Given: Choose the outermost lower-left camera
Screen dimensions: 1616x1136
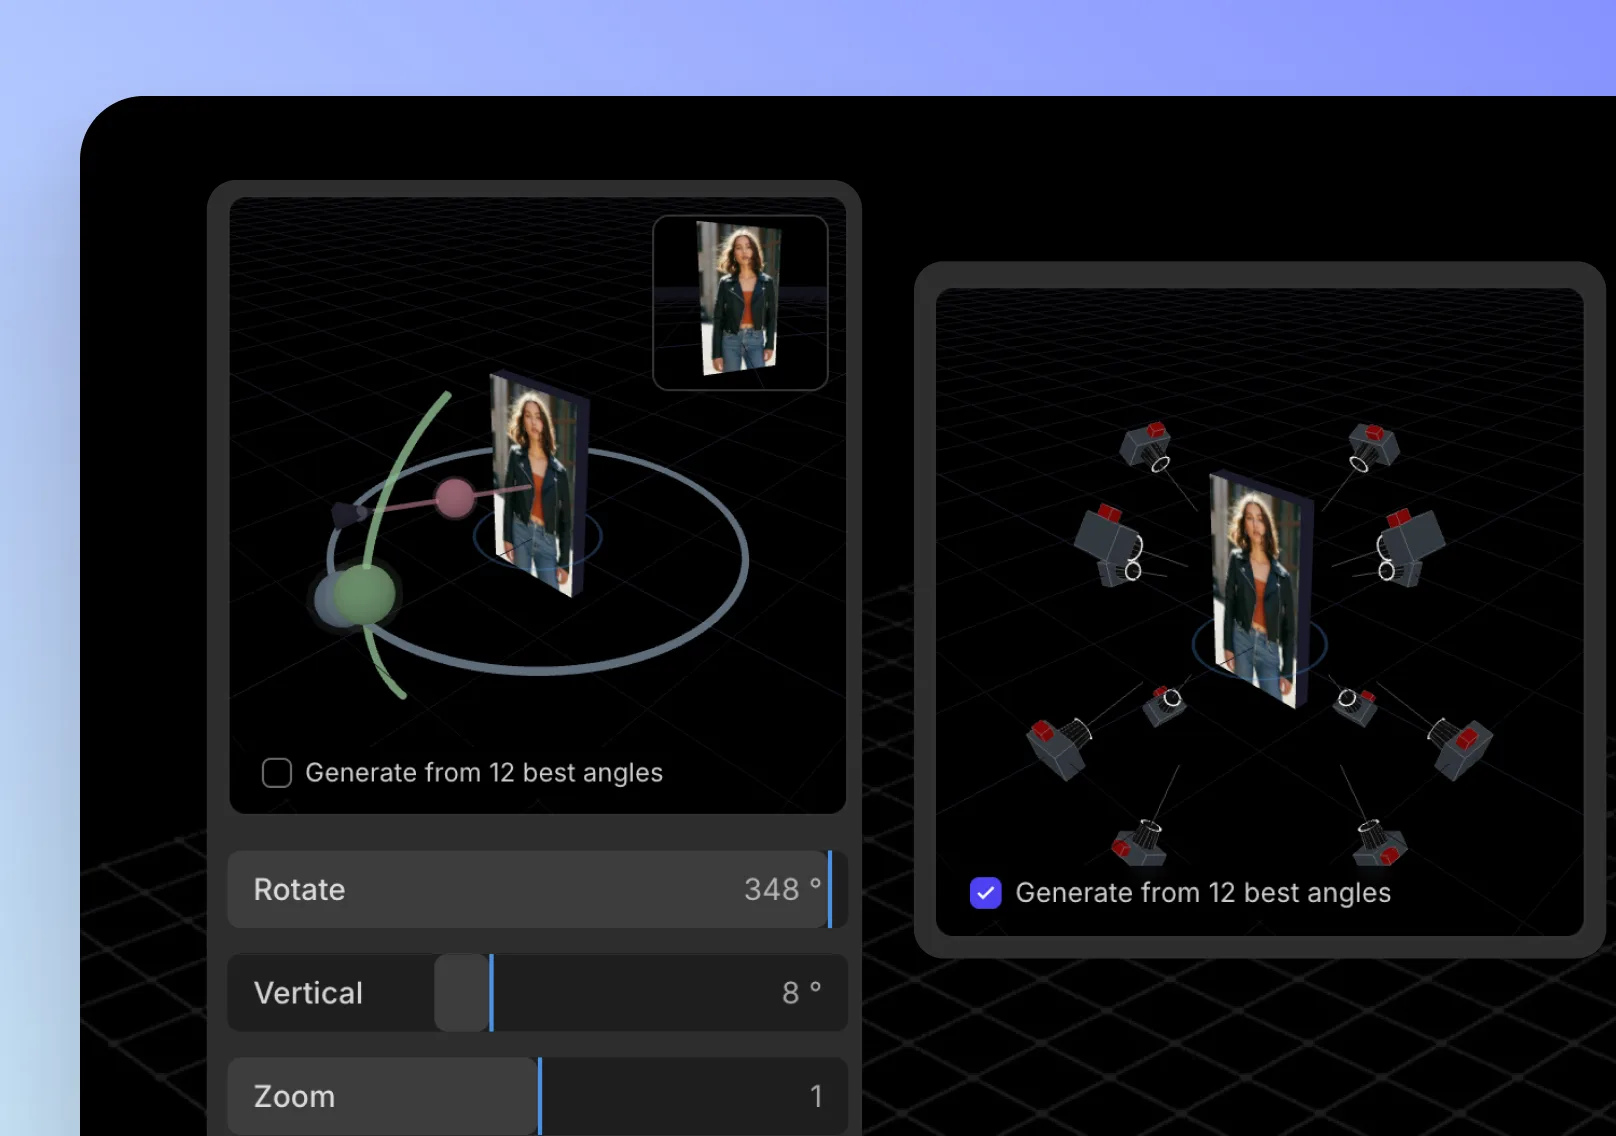Looking at the screenshot, I should click(1058, 746).
